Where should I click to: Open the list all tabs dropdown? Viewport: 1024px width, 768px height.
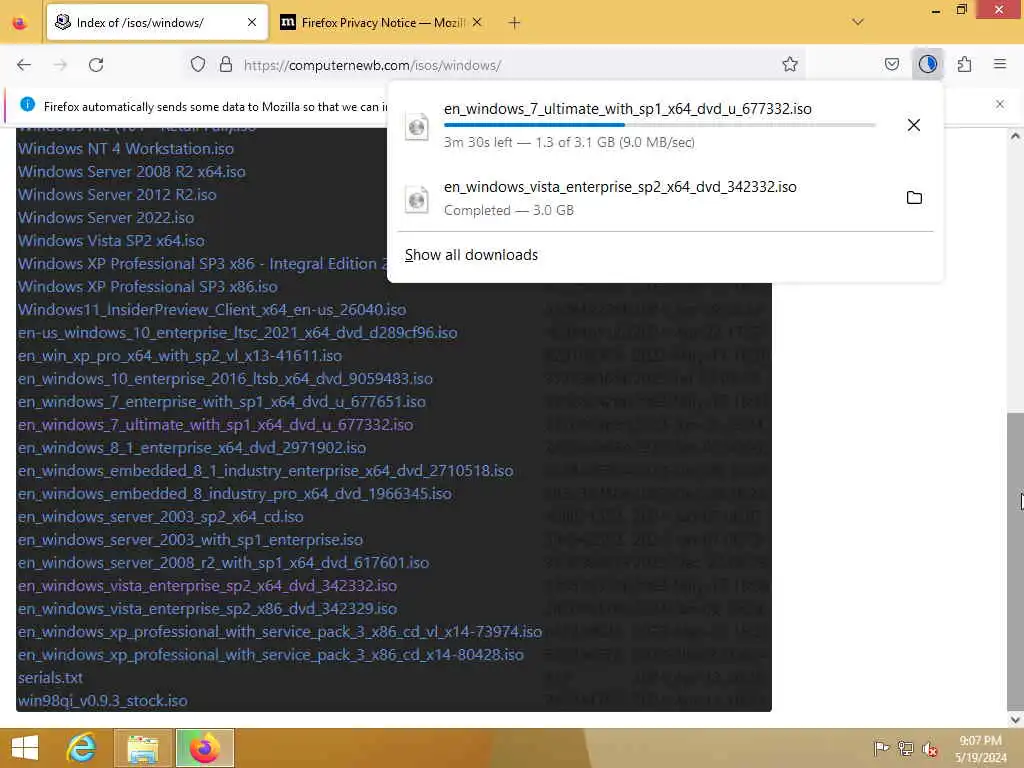pos(858,22)
